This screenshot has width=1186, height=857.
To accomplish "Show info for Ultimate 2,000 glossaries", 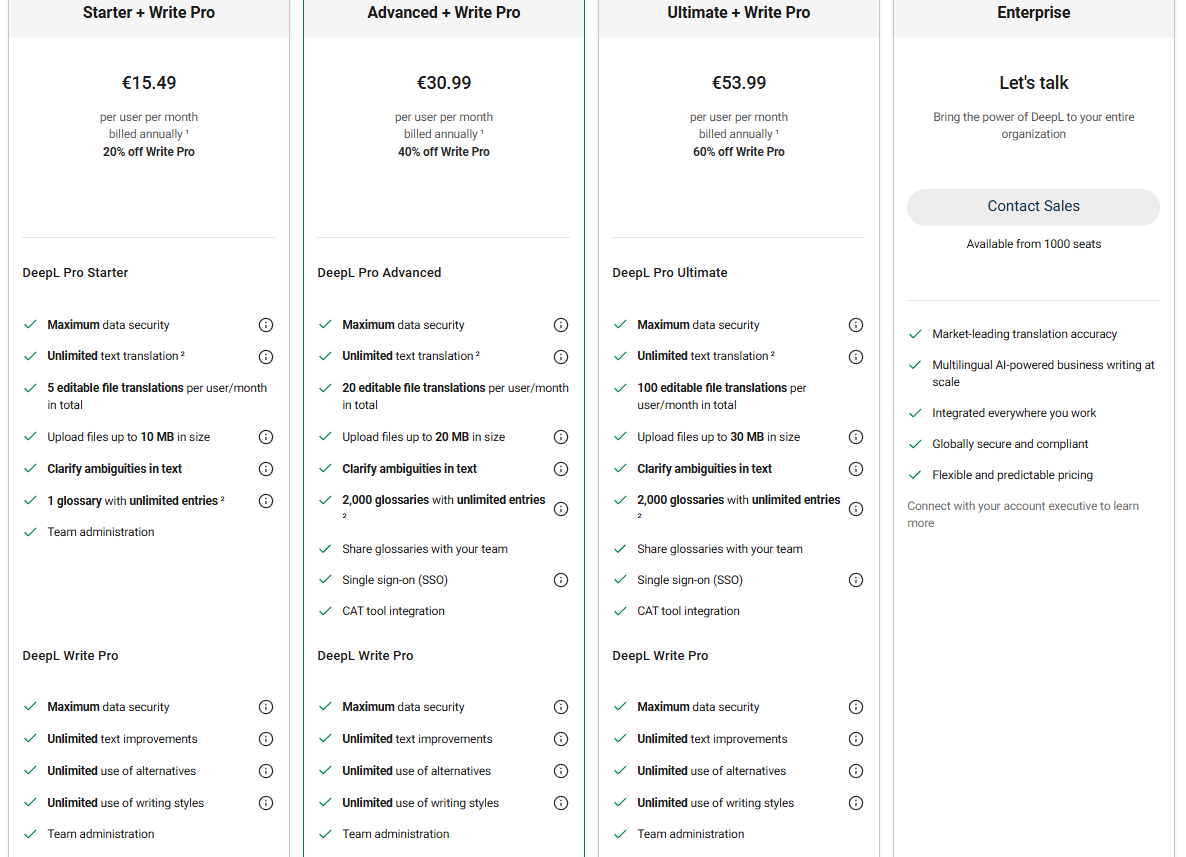I will (855, 509).
